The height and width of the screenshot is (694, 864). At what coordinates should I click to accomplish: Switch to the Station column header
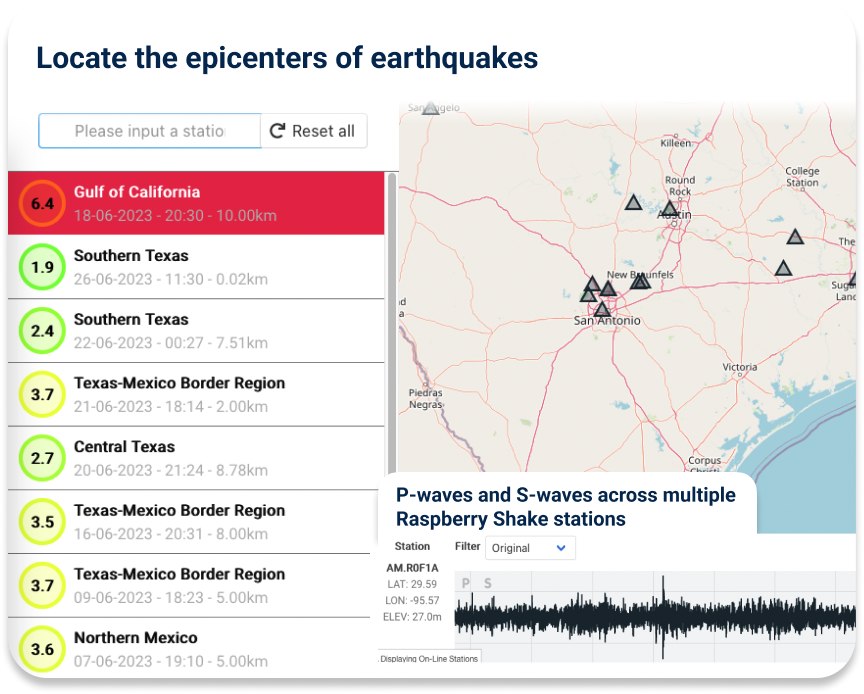coord(413,547)
